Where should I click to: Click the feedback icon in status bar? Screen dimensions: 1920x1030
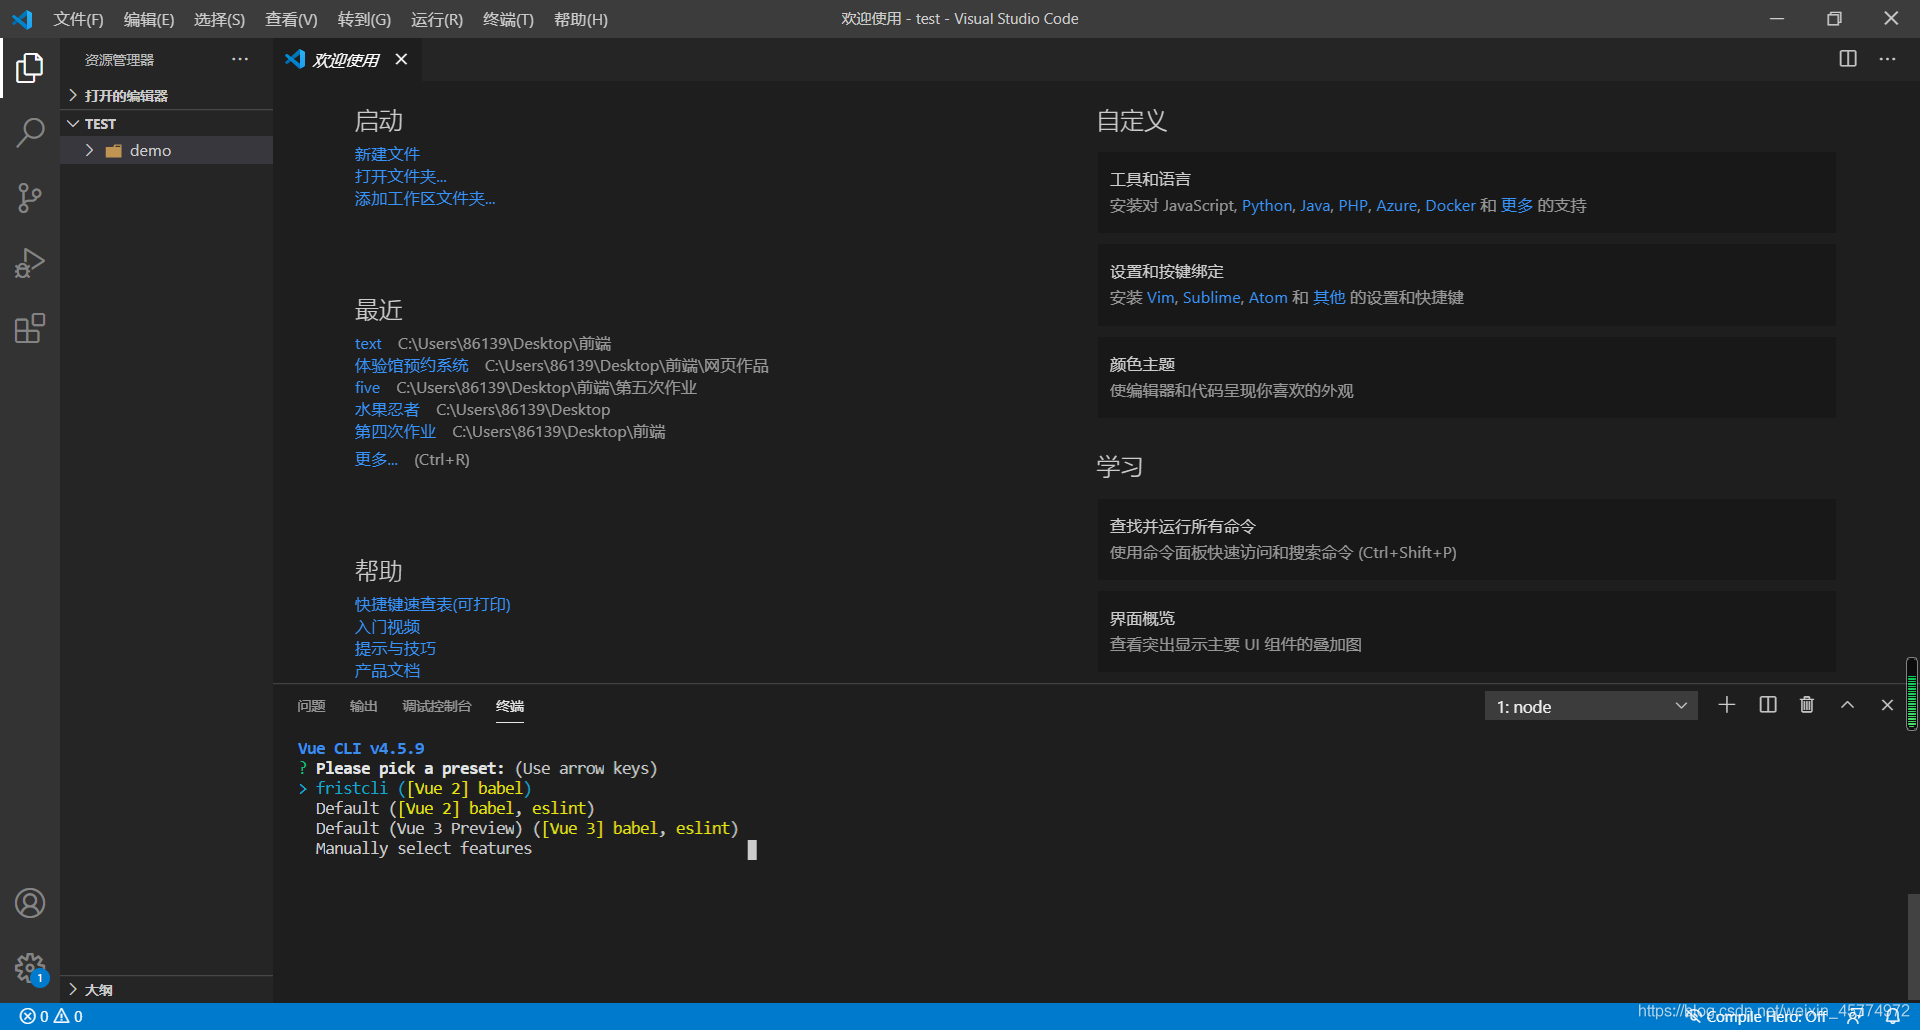pos(1855,1016)
